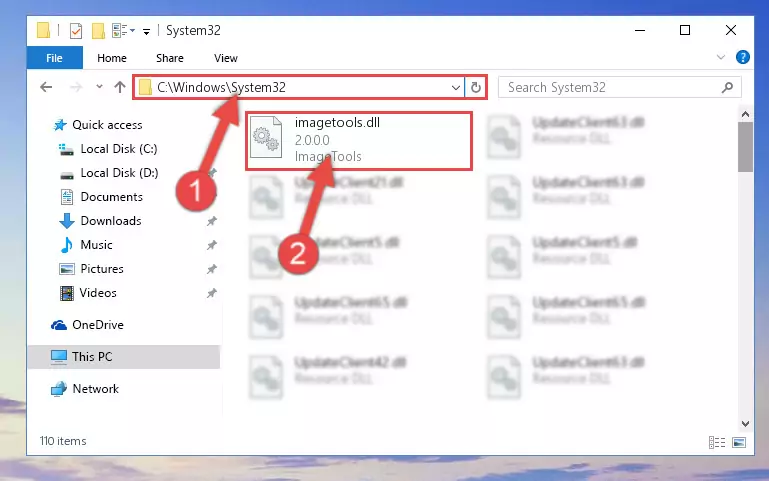This screenshot has height=481, width=769.
Task: Open Documents in the sidebar
Action: point(112,197)
